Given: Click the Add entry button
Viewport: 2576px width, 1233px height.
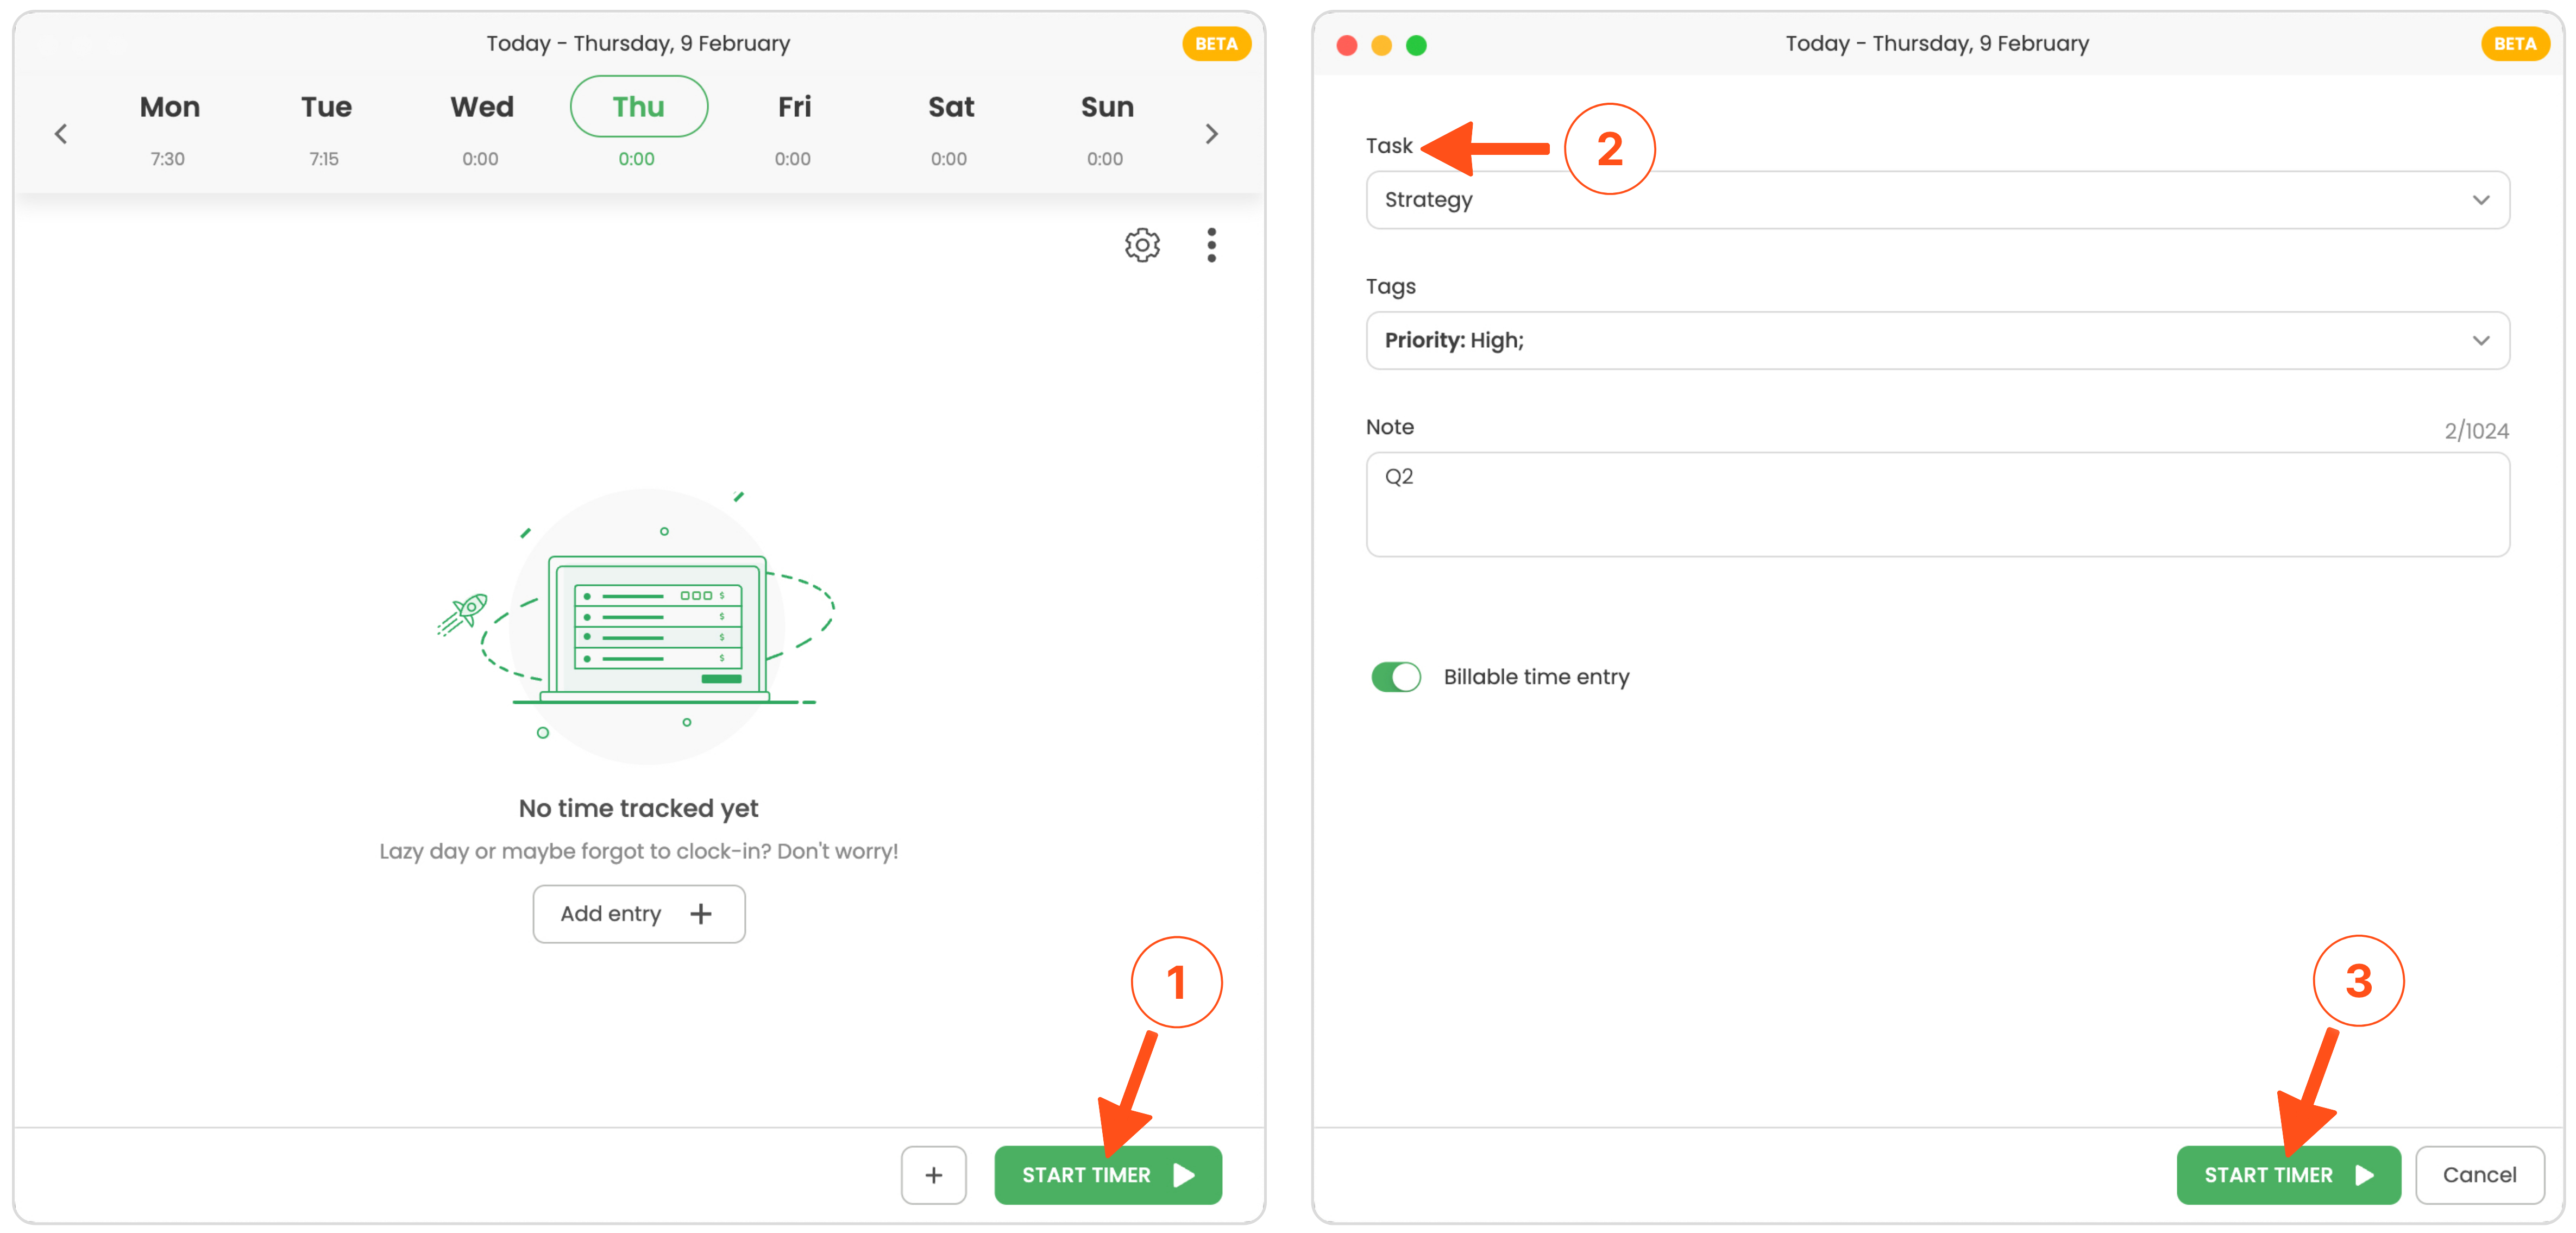Looking at the screenshot, I should [638, 913].
